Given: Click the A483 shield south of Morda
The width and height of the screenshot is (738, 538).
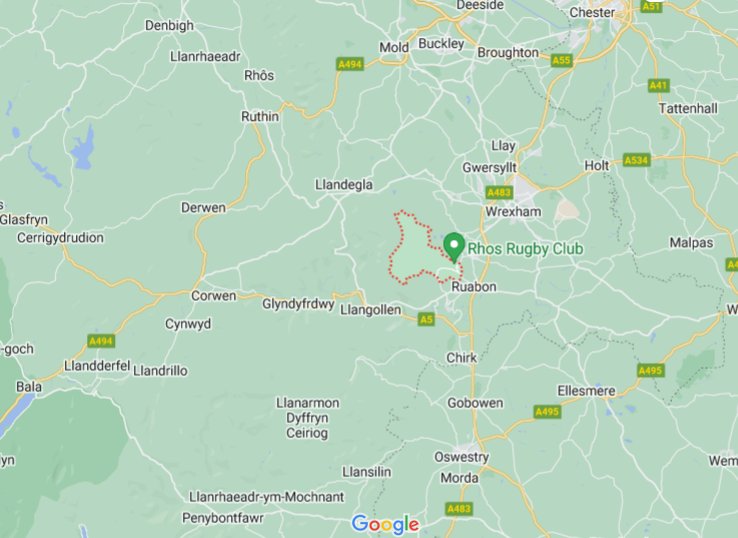Looking at the screenshot, I should (459, 509).
